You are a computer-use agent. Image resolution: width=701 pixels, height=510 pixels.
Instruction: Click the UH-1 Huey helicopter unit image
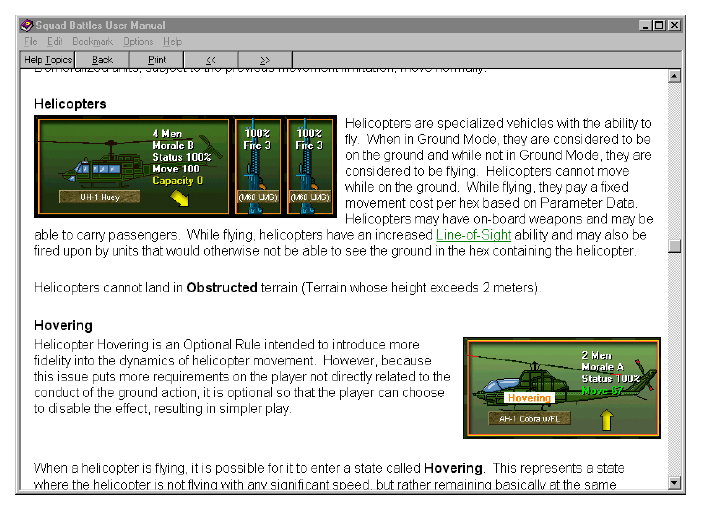(133, 166)
